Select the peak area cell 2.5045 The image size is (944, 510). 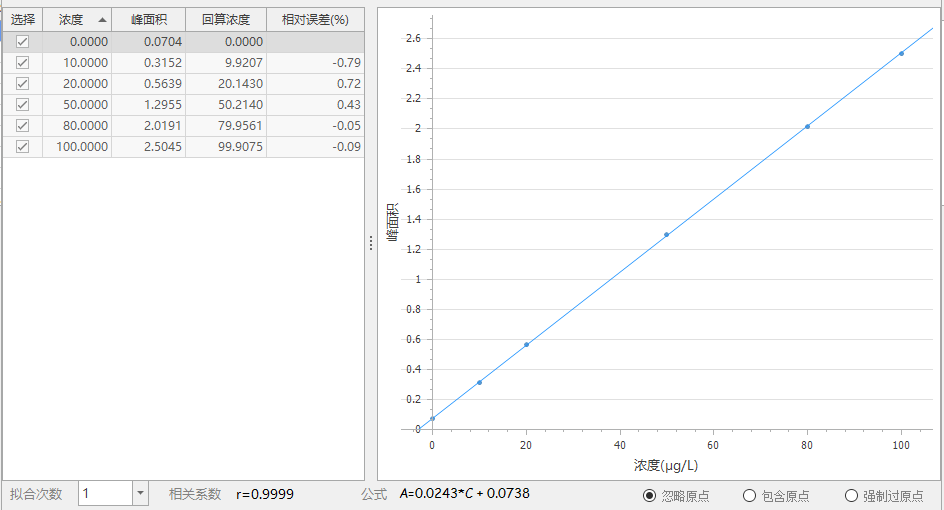[148, 147]
